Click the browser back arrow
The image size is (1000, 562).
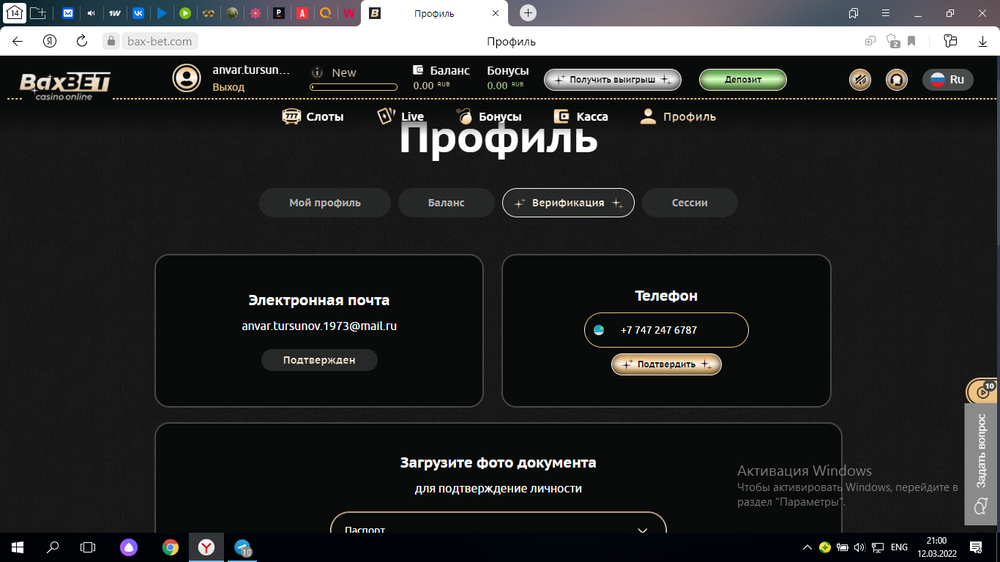(18, 41)
